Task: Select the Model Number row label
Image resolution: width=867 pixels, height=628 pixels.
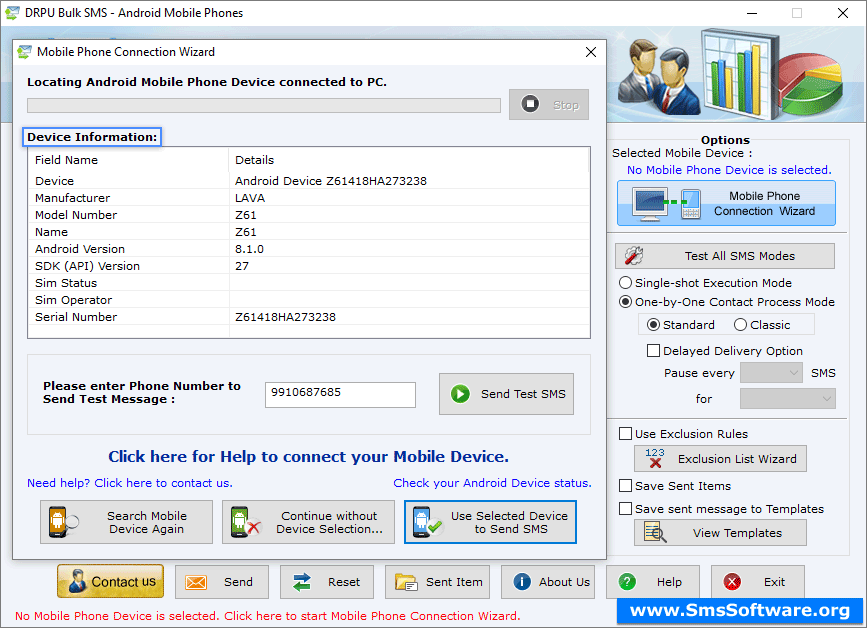Action: tap(76, 215)
